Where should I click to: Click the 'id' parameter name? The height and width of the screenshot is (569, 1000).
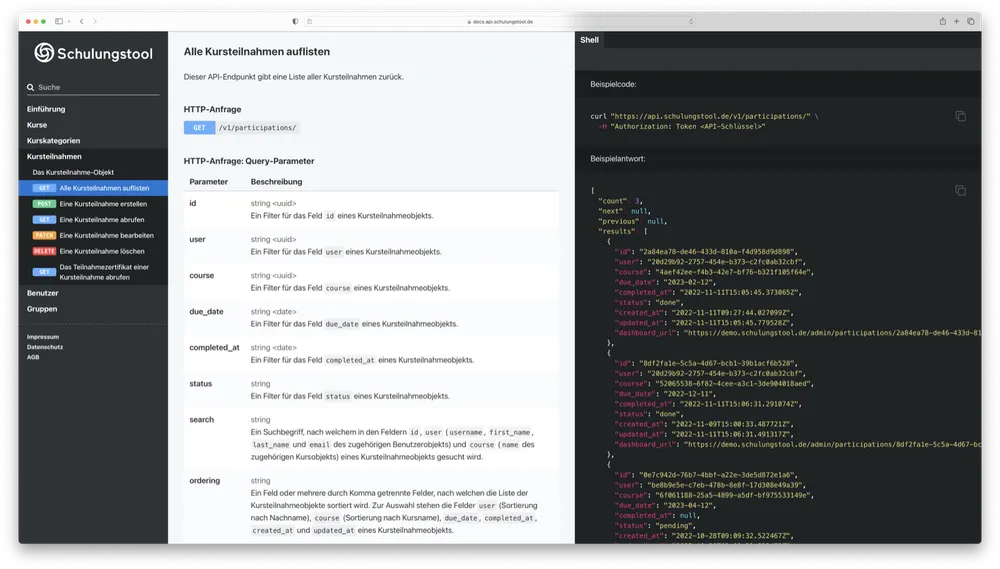[x=193, y=203]
